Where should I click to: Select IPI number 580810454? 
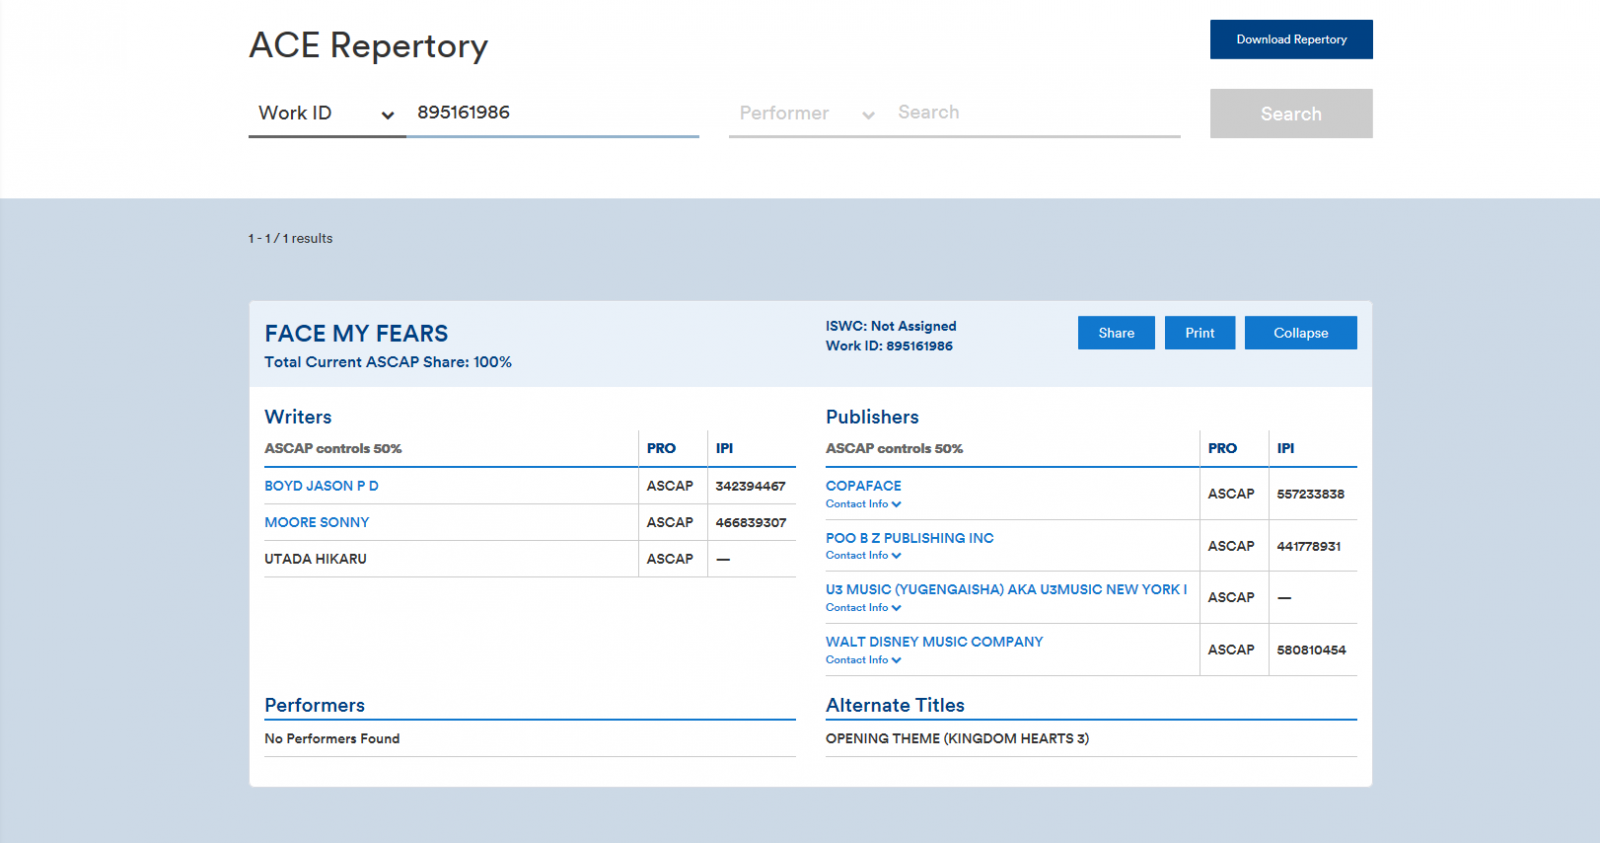click(x=1311, y=650)
